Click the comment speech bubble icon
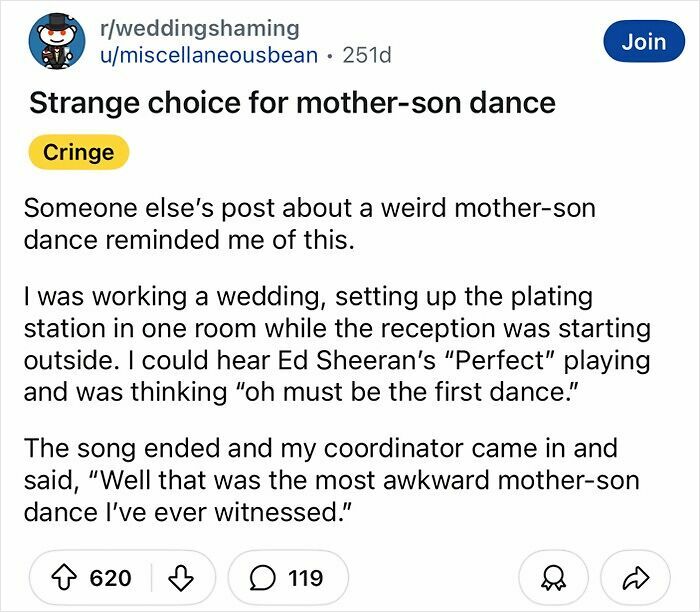Image resolution: width=700 pixels, height=612 pixels. (x=265, y=578)
